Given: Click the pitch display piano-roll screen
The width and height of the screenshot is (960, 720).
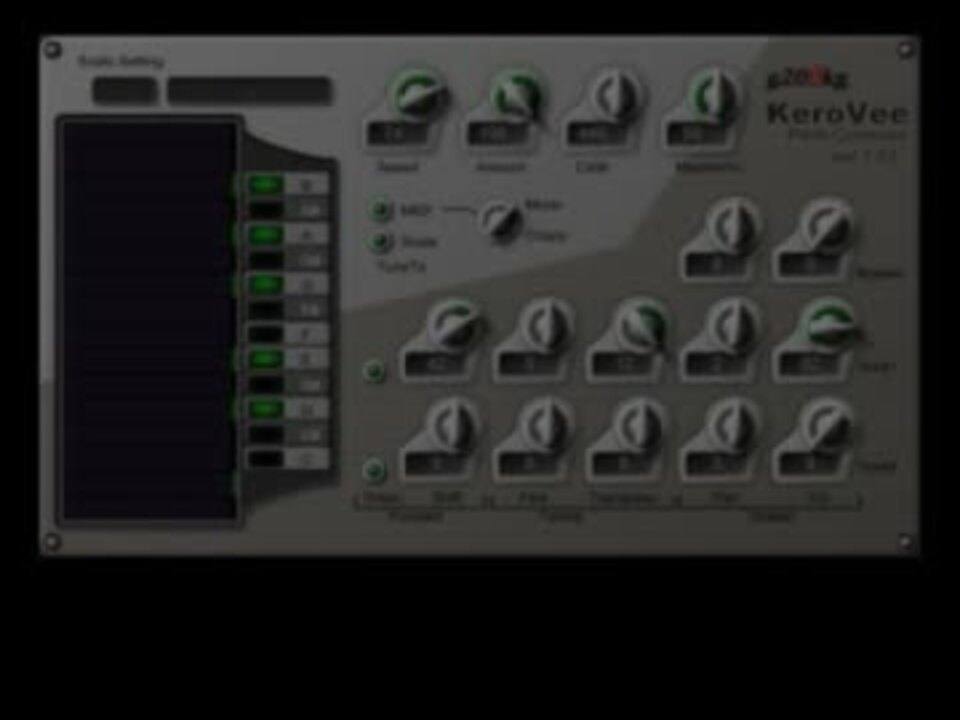Looking at the screenshot, I should (150, 321).
